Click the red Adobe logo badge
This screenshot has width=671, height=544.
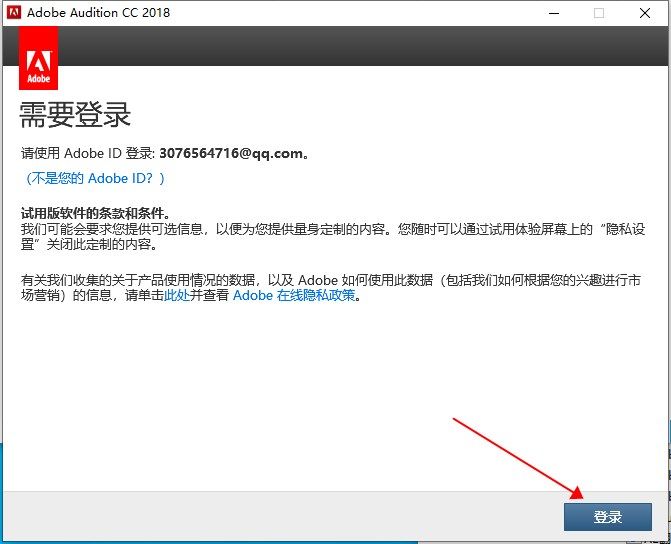[39, 58]
